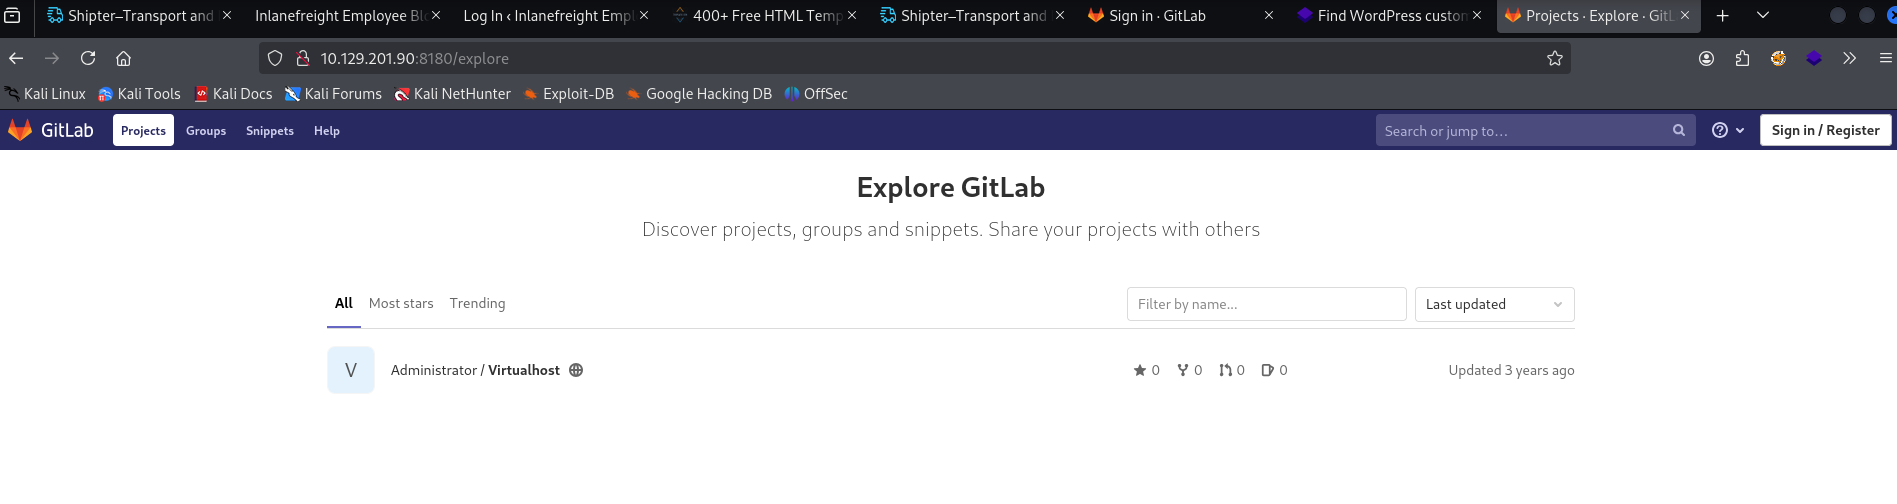
Task: Open the Firefox extensions icon
Action: 1742,58
